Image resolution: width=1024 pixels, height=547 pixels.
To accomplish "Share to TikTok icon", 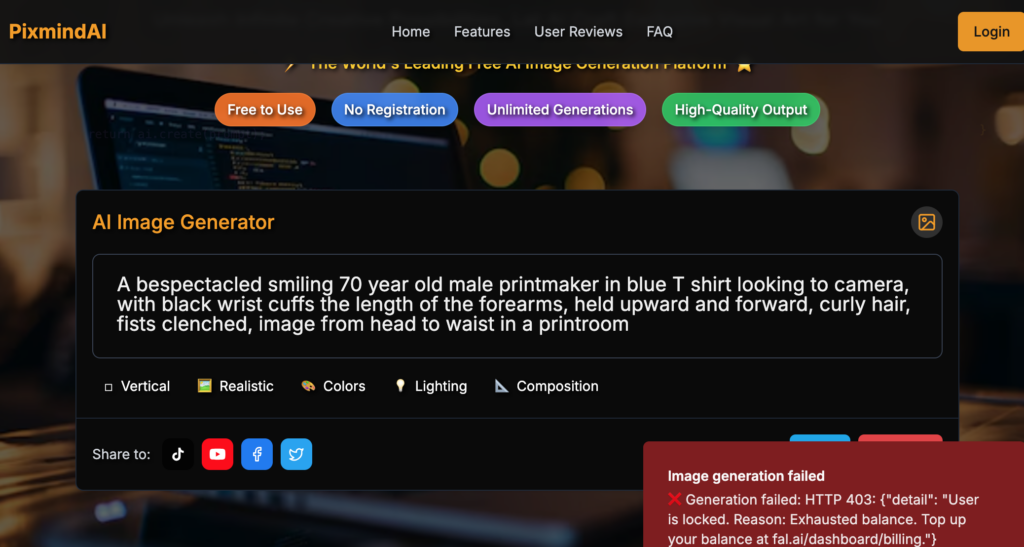I will [x=178, y=454].
